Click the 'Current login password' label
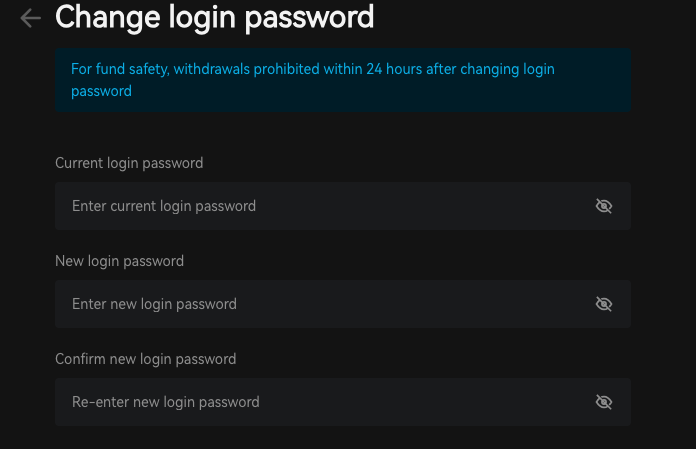 [x=129, y=163]
